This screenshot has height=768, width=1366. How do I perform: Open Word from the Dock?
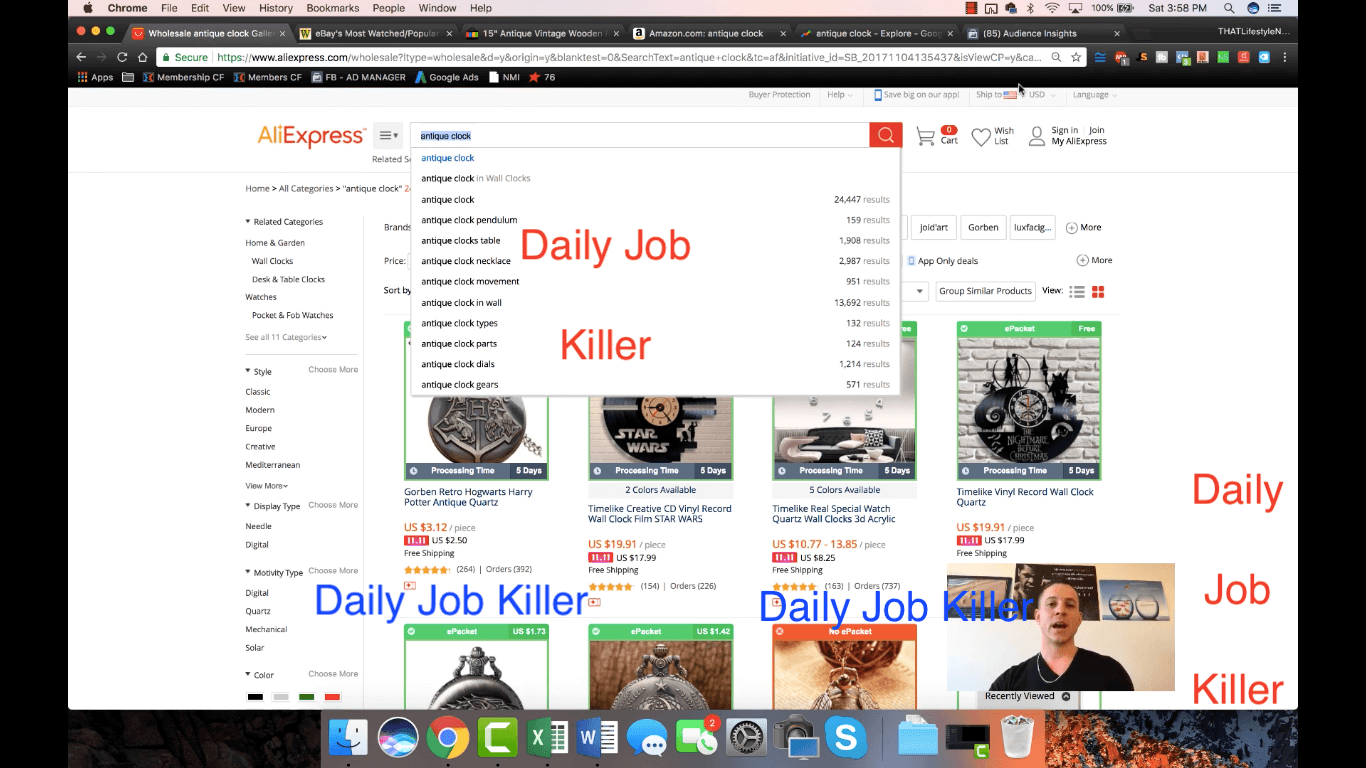[x=597, y=738]
